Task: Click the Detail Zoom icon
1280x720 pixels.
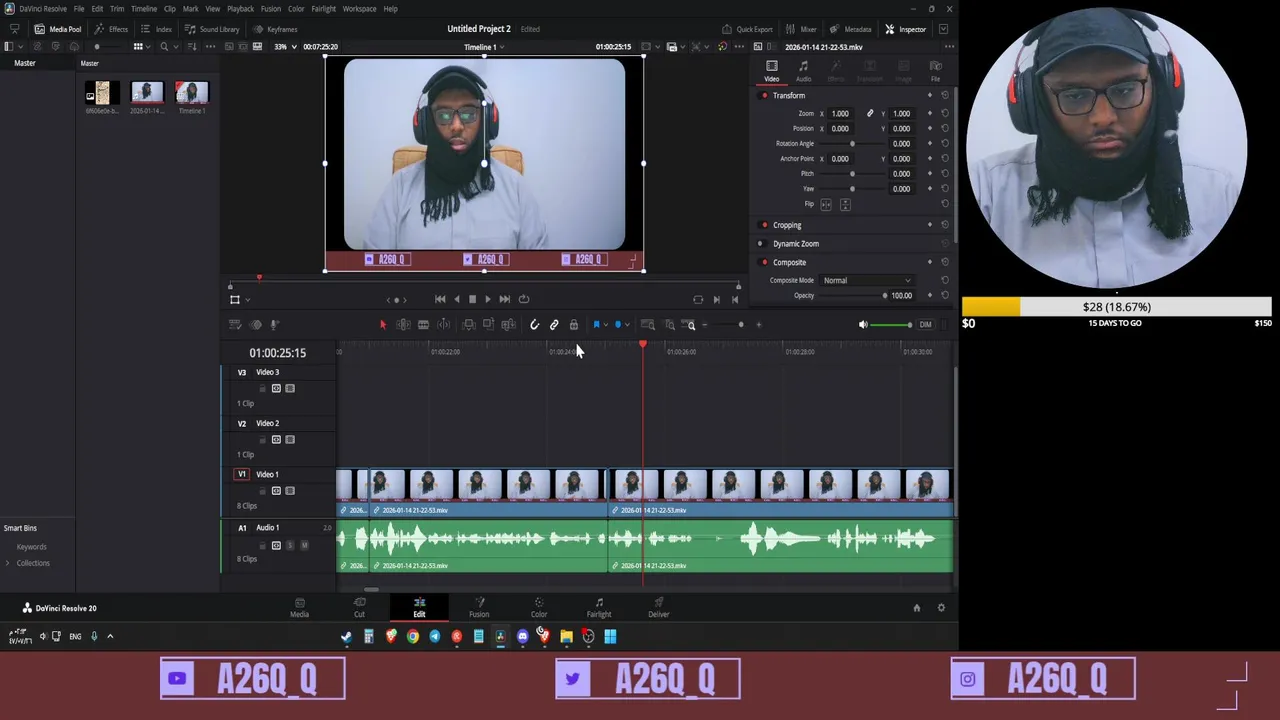Action: pos(668,325)
